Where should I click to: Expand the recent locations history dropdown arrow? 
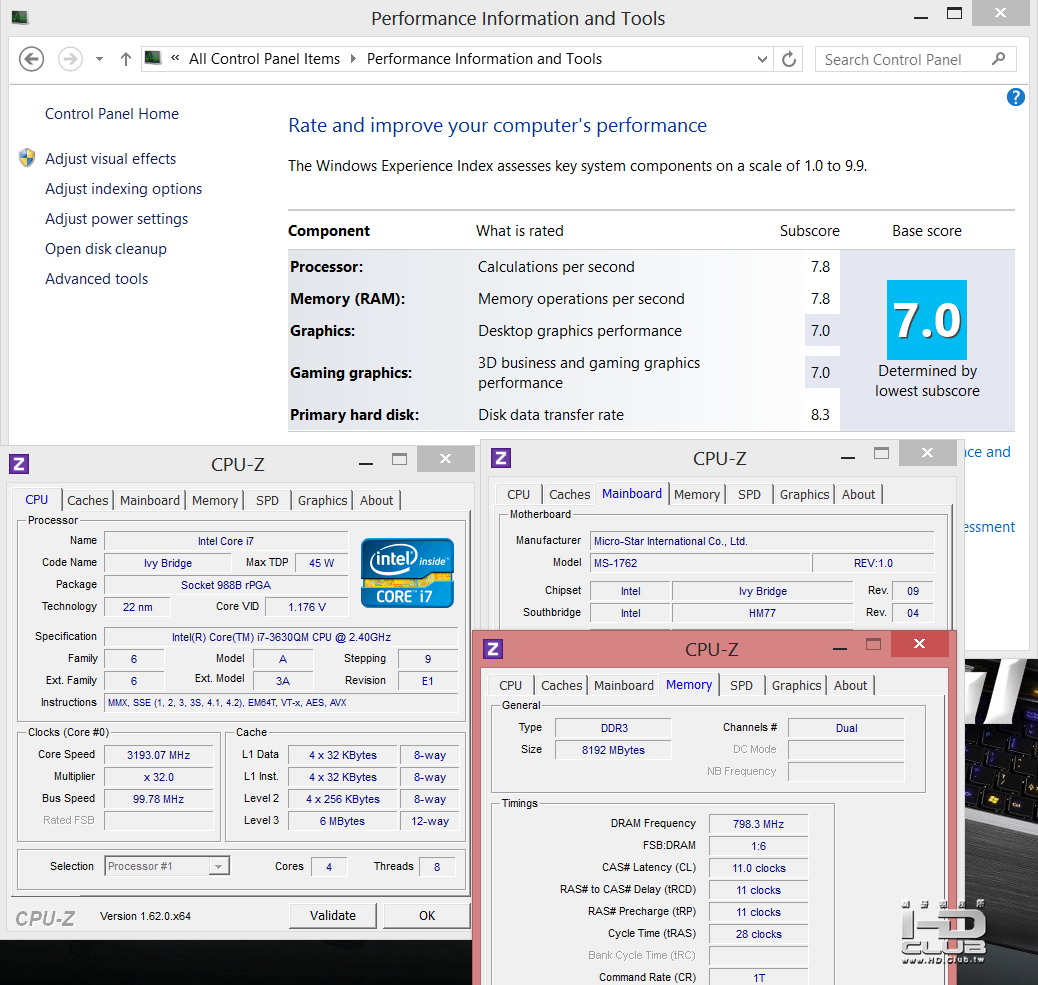click(99, 59)
